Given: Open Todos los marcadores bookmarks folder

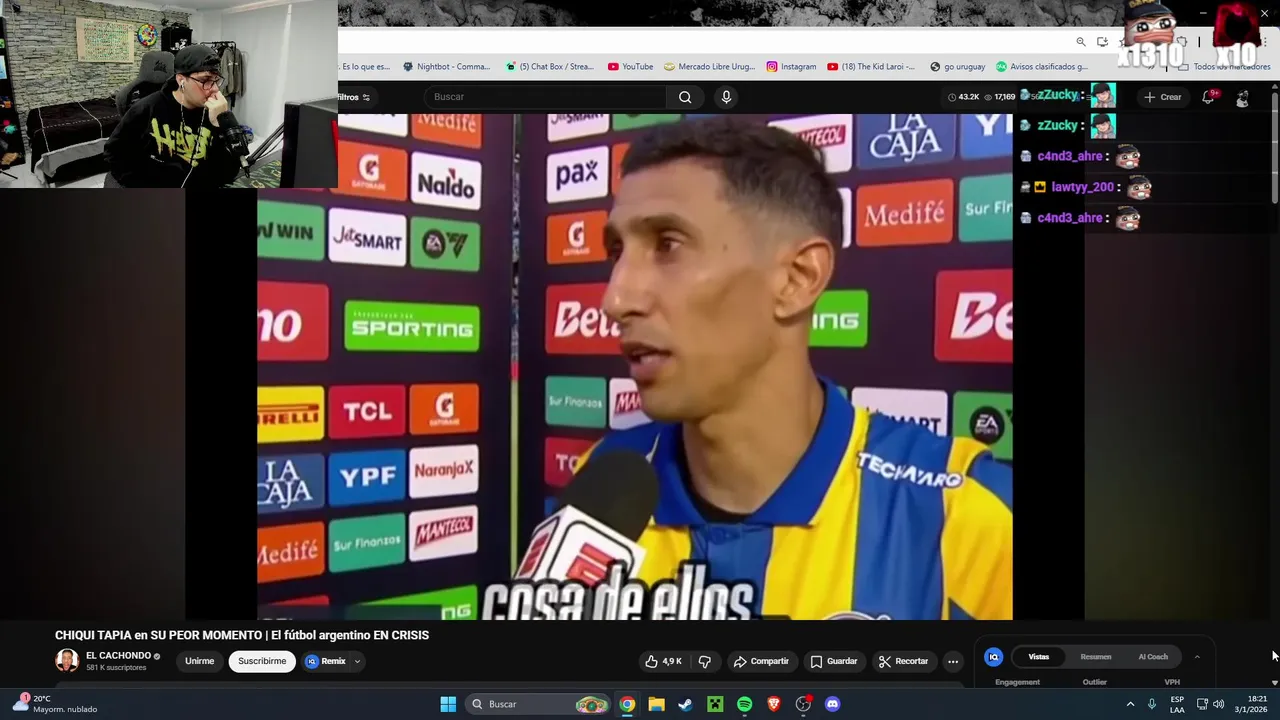Looking at the screenshot, I should 1225,67.
